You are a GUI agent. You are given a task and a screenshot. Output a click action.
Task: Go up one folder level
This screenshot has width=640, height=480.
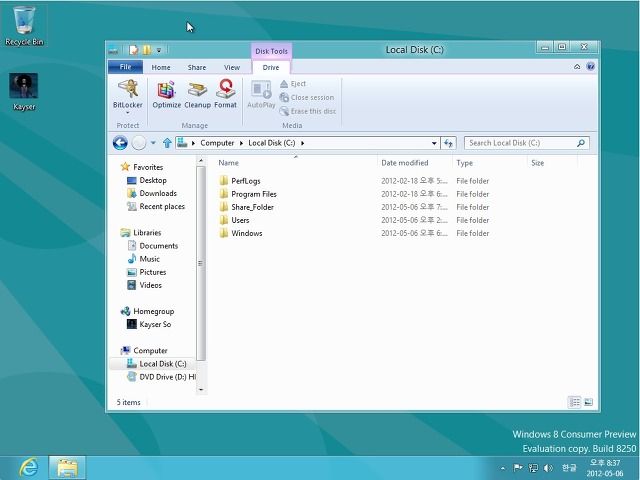tap(167, 143)
